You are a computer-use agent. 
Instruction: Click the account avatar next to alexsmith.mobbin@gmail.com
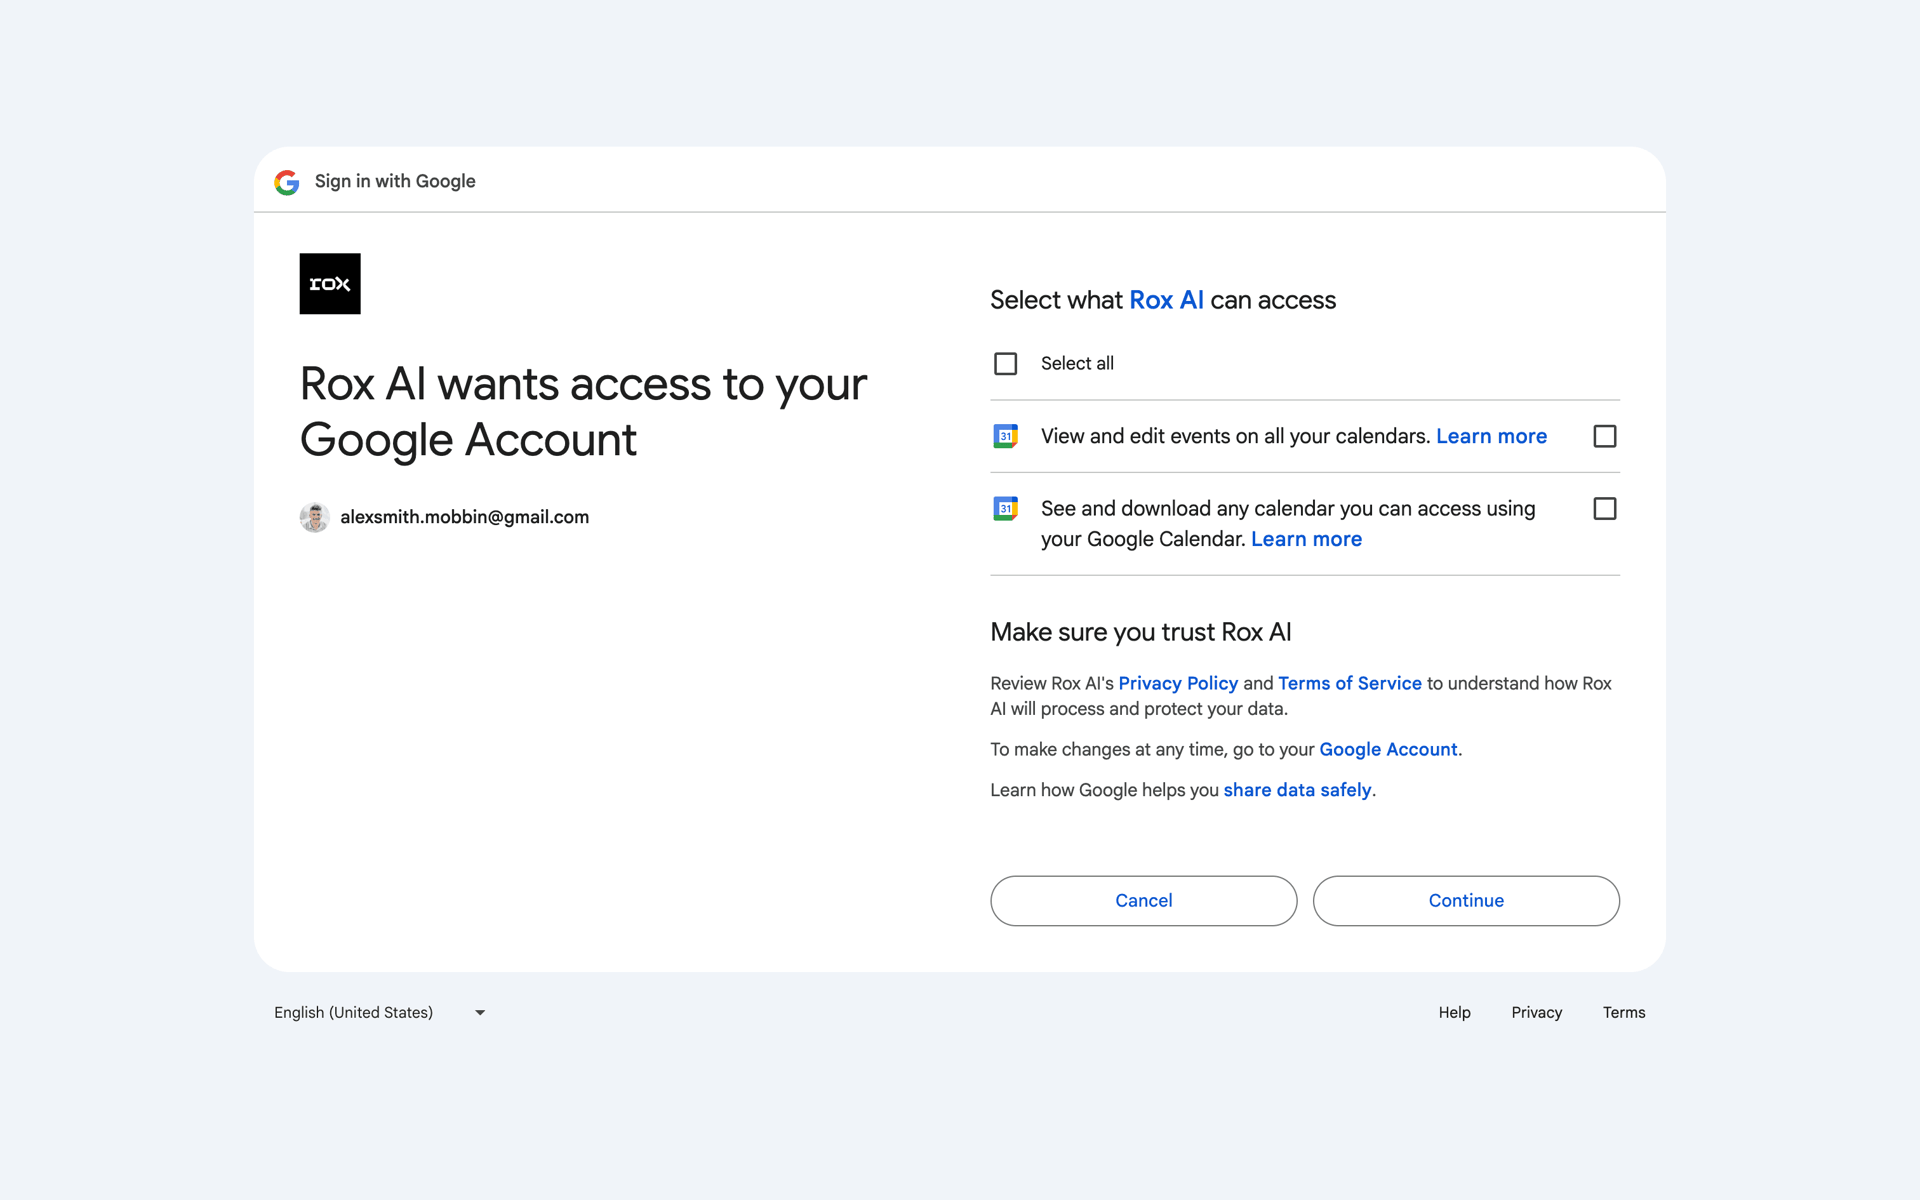pos(315,517)
